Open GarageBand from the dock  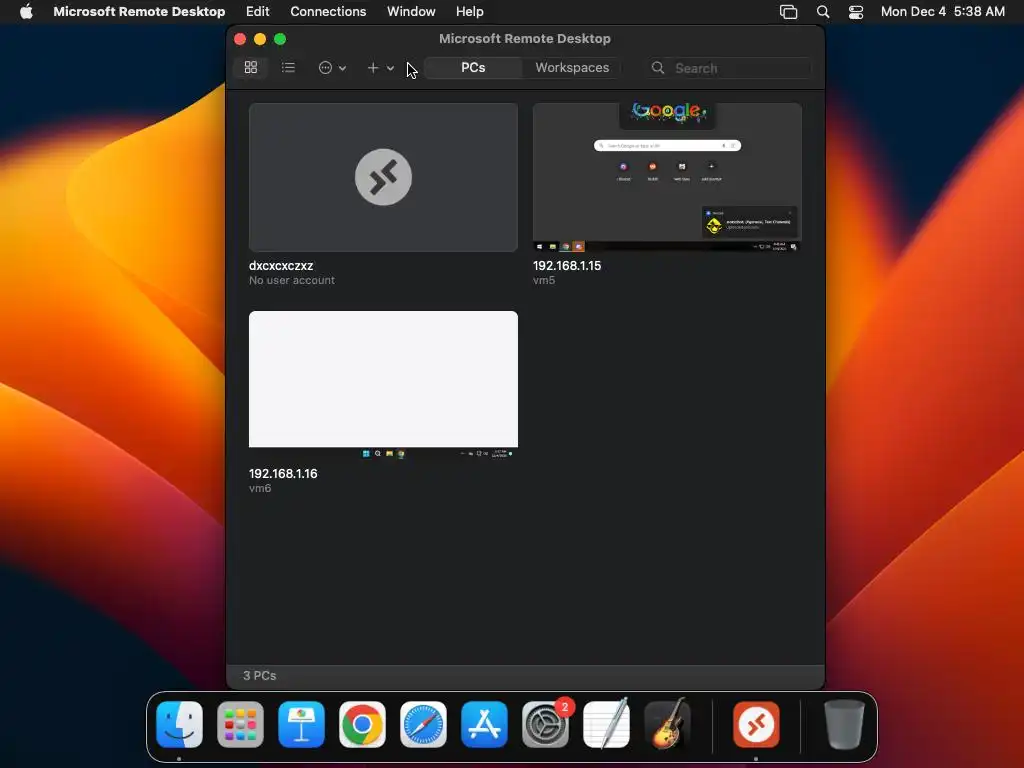pyautogui.click(x=667, y=724)
